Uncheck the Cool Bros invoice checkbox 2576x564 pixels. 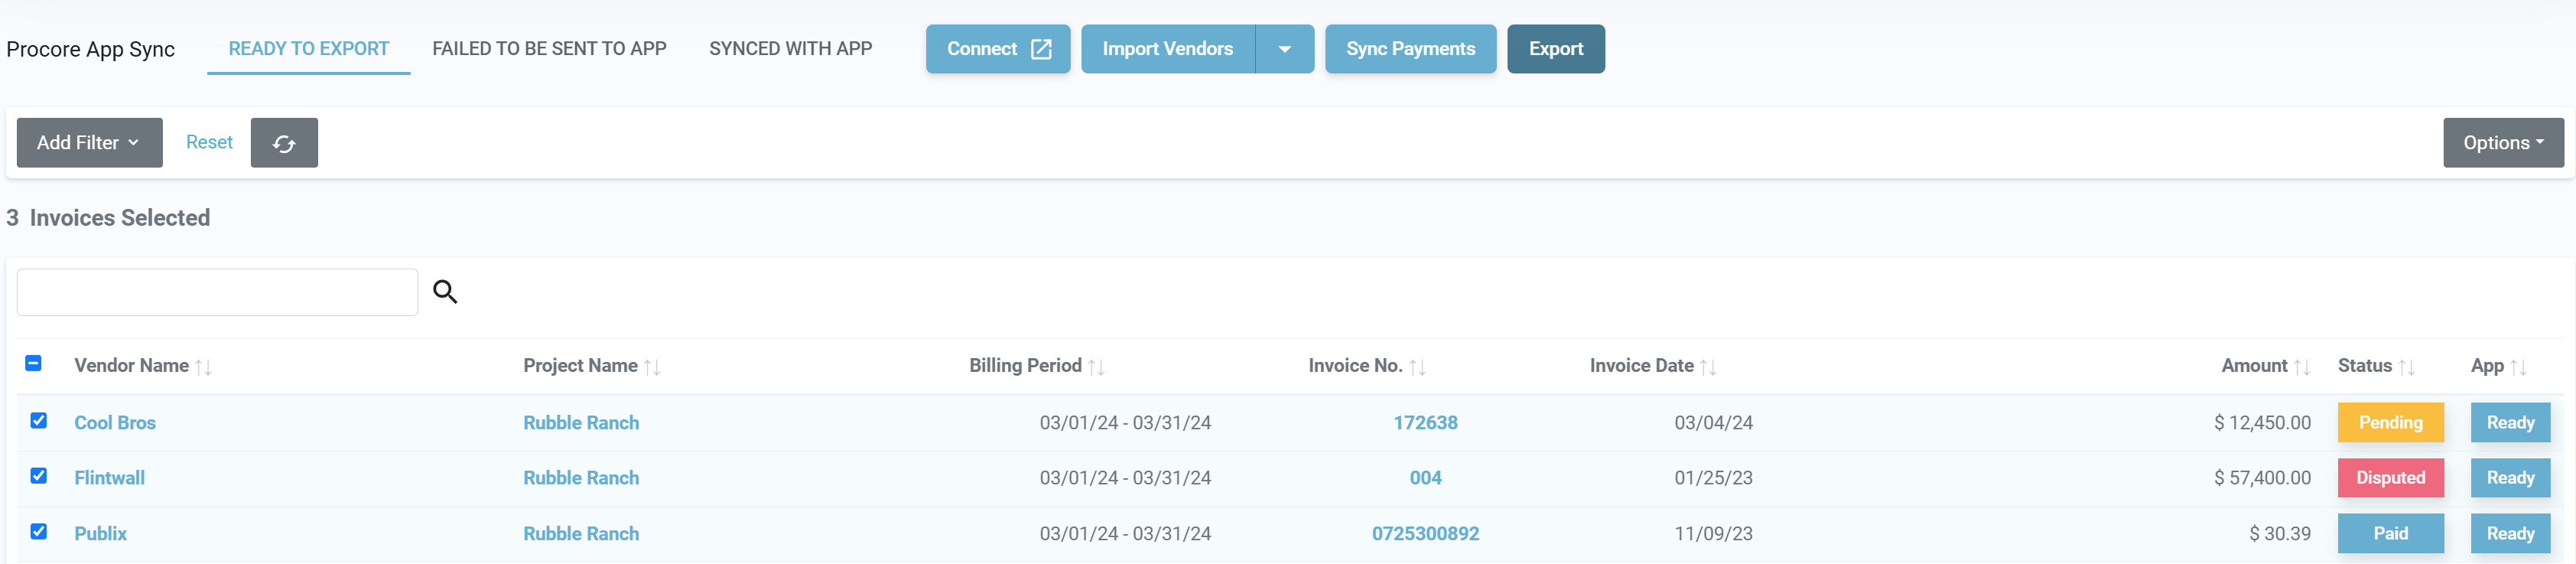coord(39,421)
